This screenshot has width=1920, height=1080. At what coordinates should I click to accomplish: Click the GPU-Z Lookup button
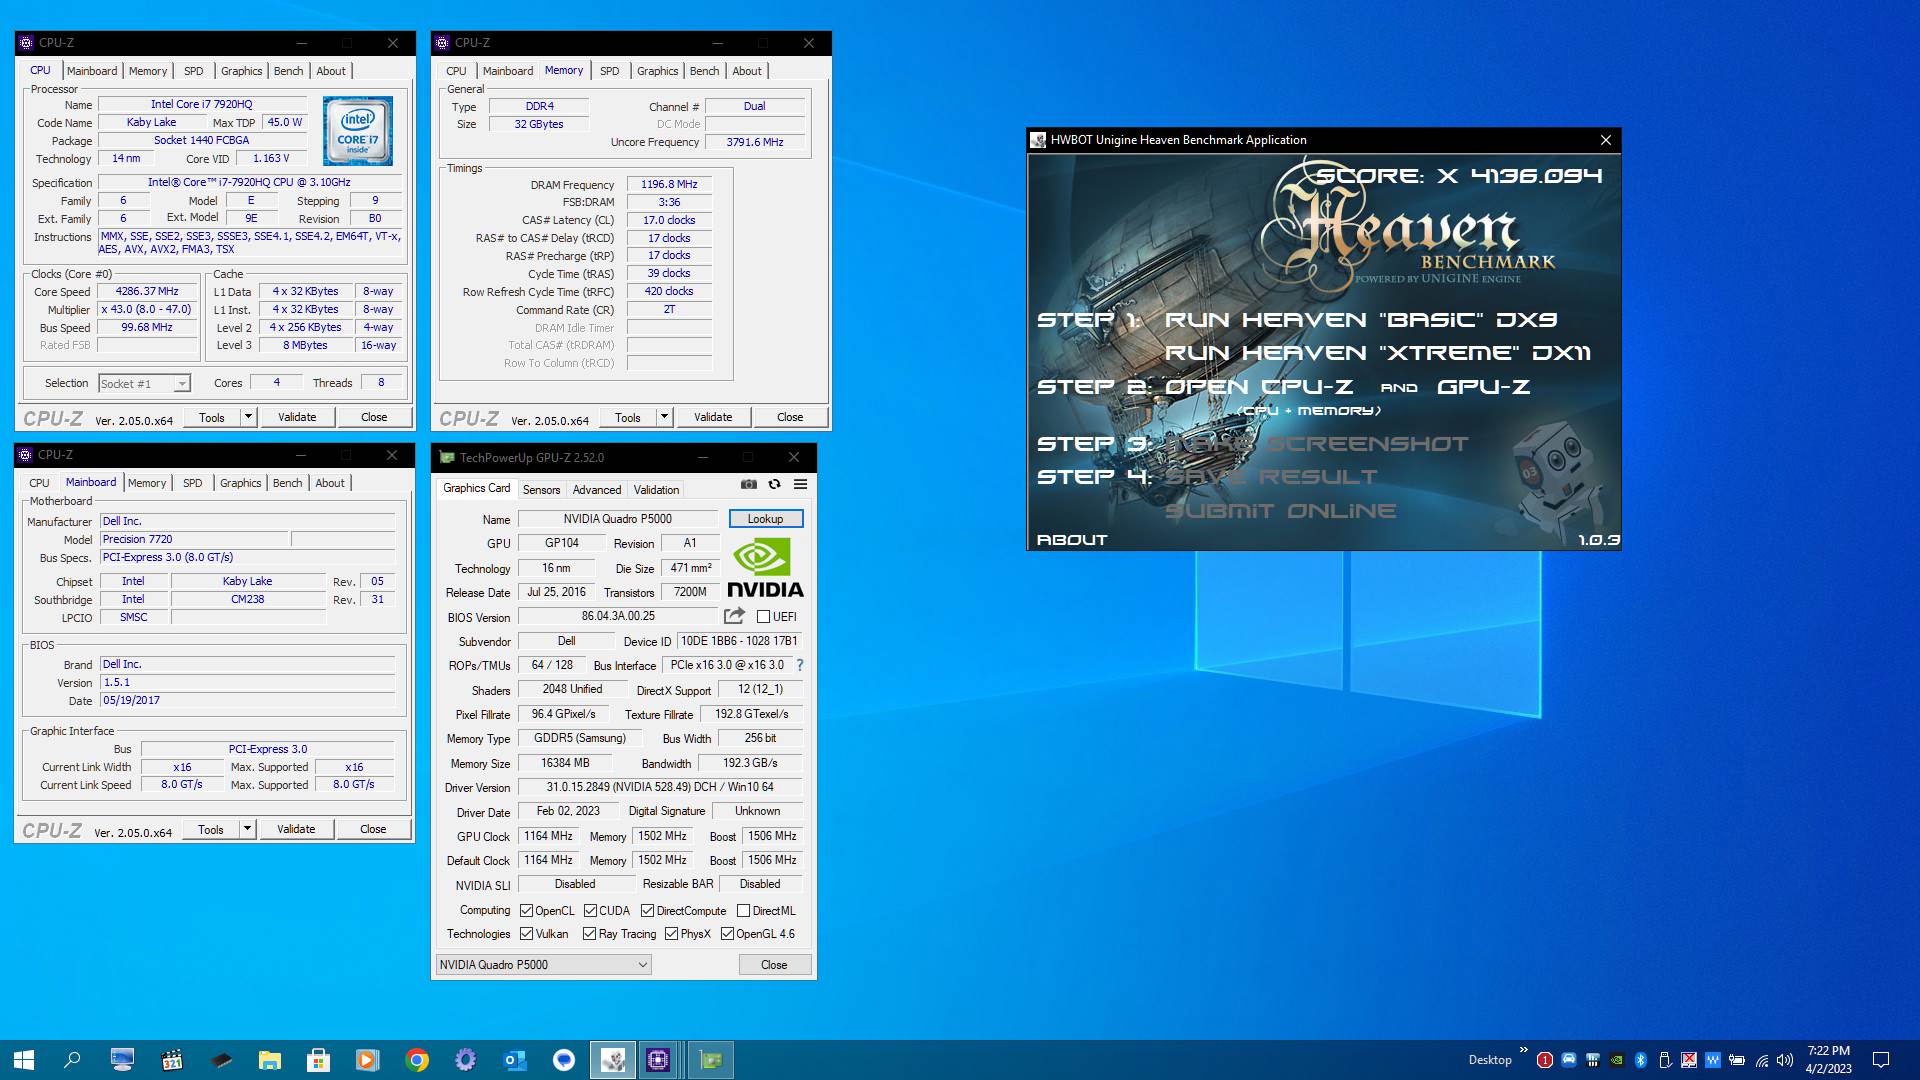[765, 519]
